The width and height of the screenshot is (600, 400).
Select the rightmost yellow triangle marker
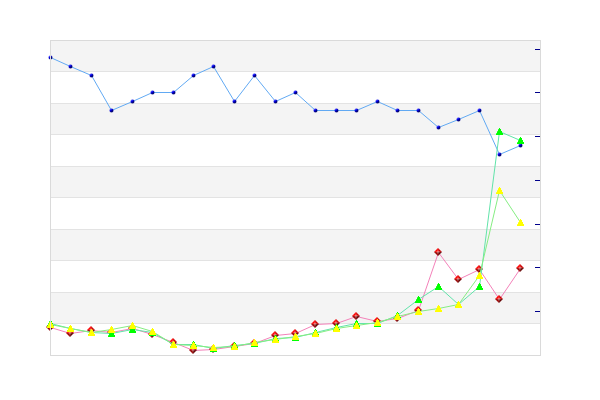click(520, 222)
